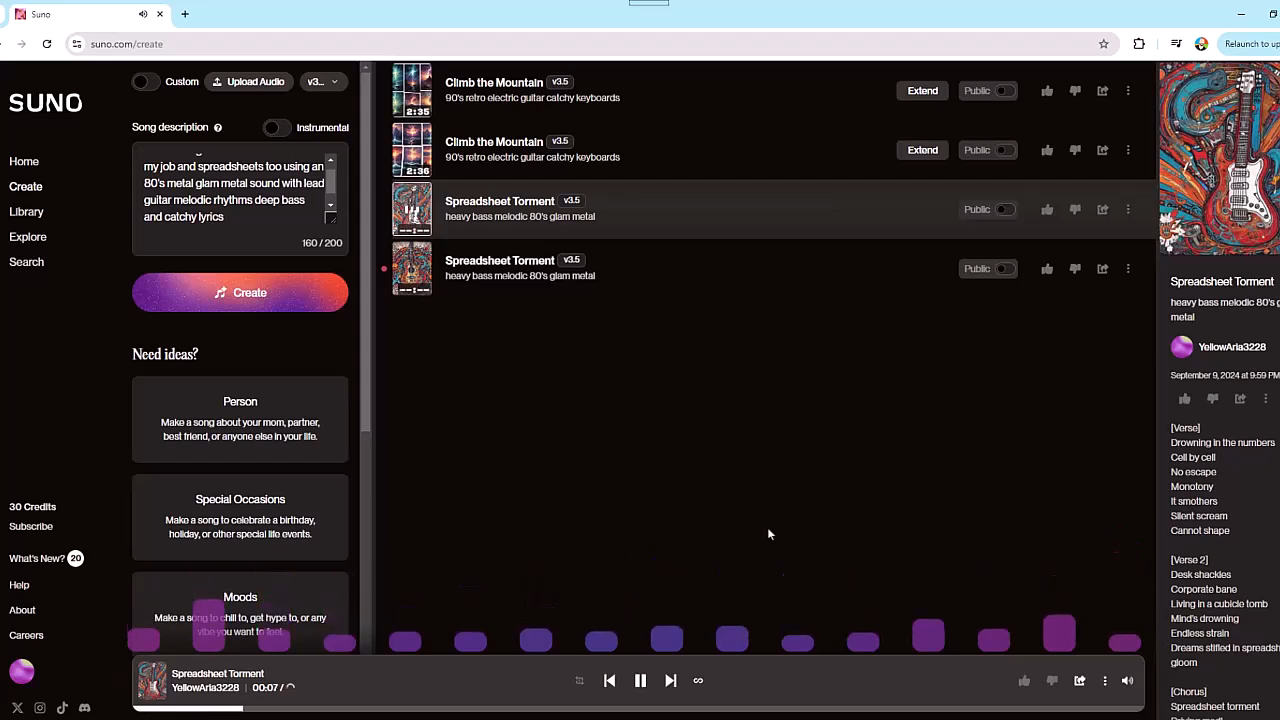The image size is (1280, 720).
Task: Click the gradient Create button
Action: [x=240, y=293]
